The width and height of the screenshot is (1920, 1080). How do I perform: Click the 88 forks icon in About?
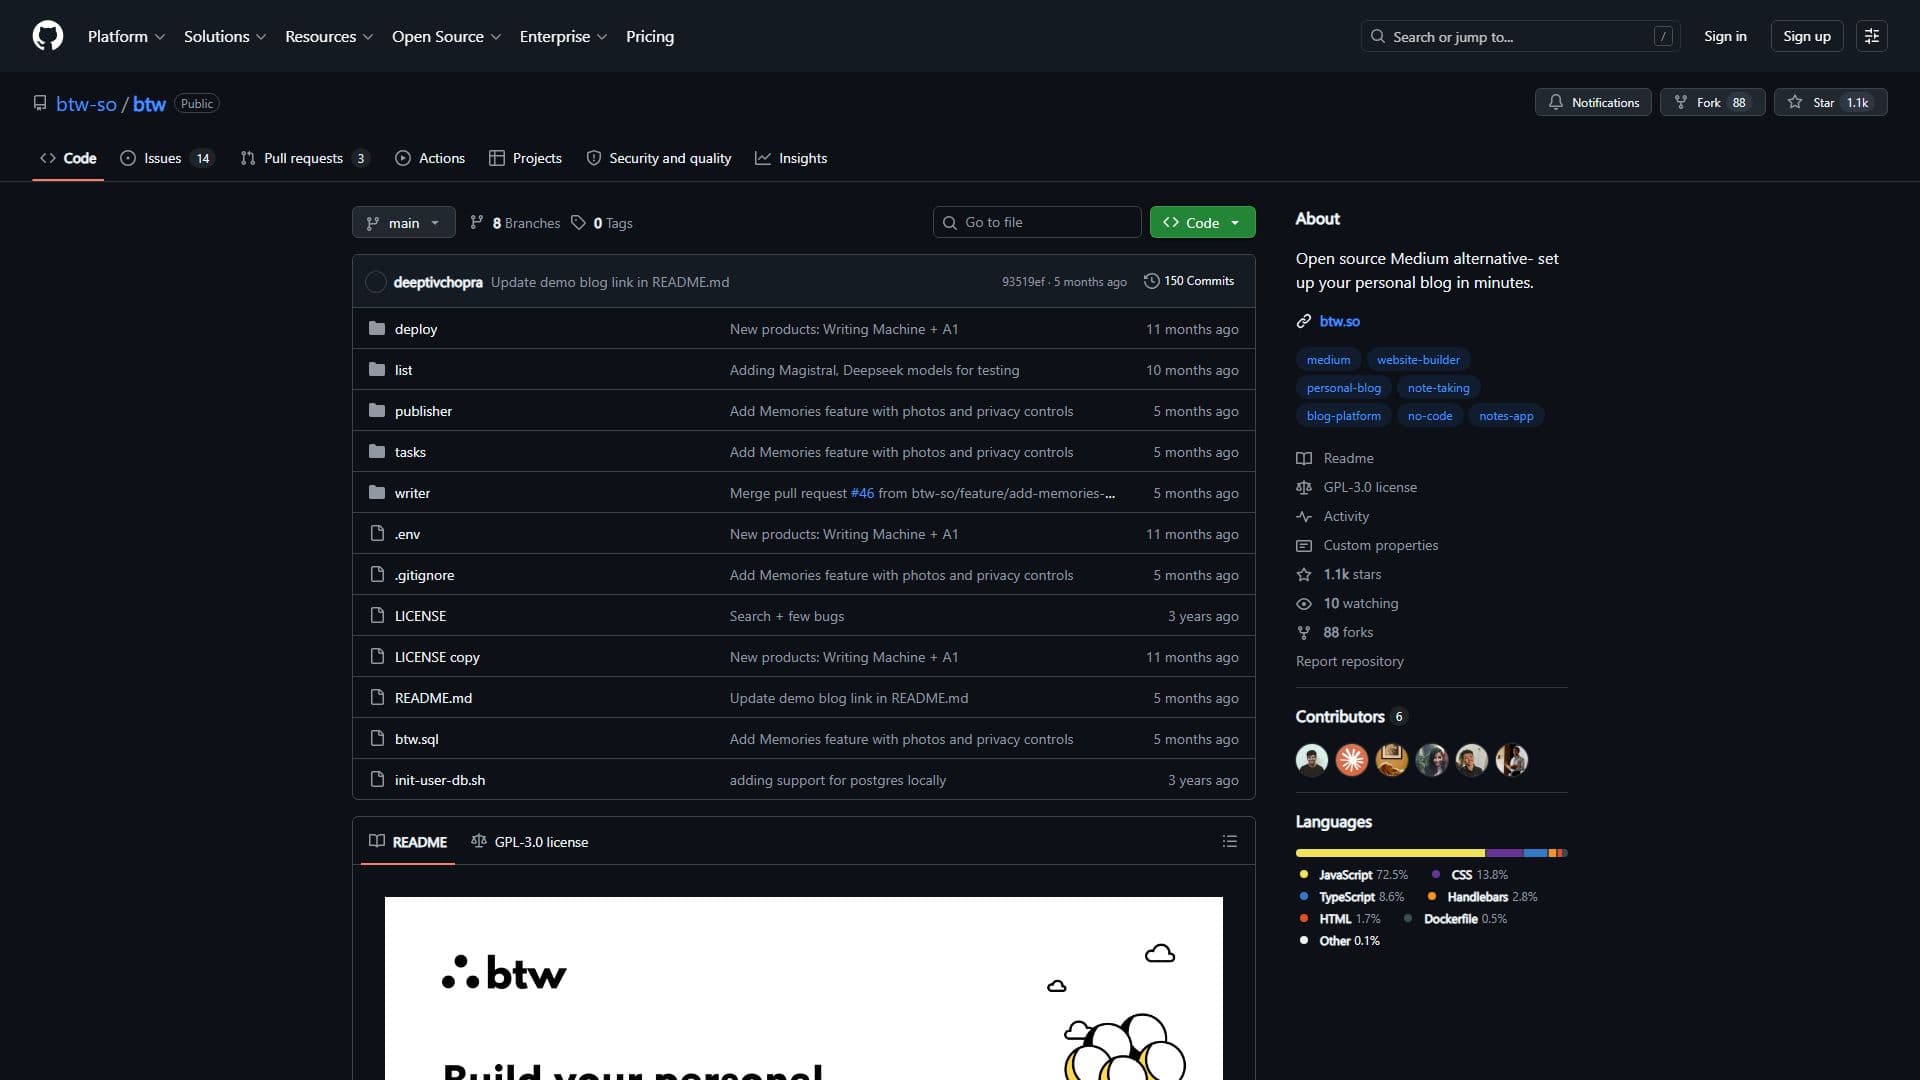(1304, 632)
